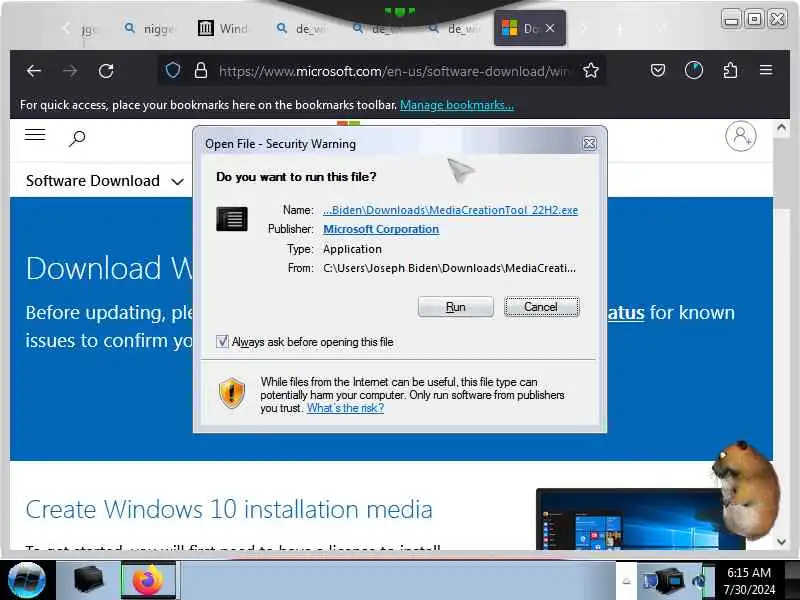The width and height of the screenshot is (800, 600).
Task: Open the Windows Start orb
Action: (27, 580)
